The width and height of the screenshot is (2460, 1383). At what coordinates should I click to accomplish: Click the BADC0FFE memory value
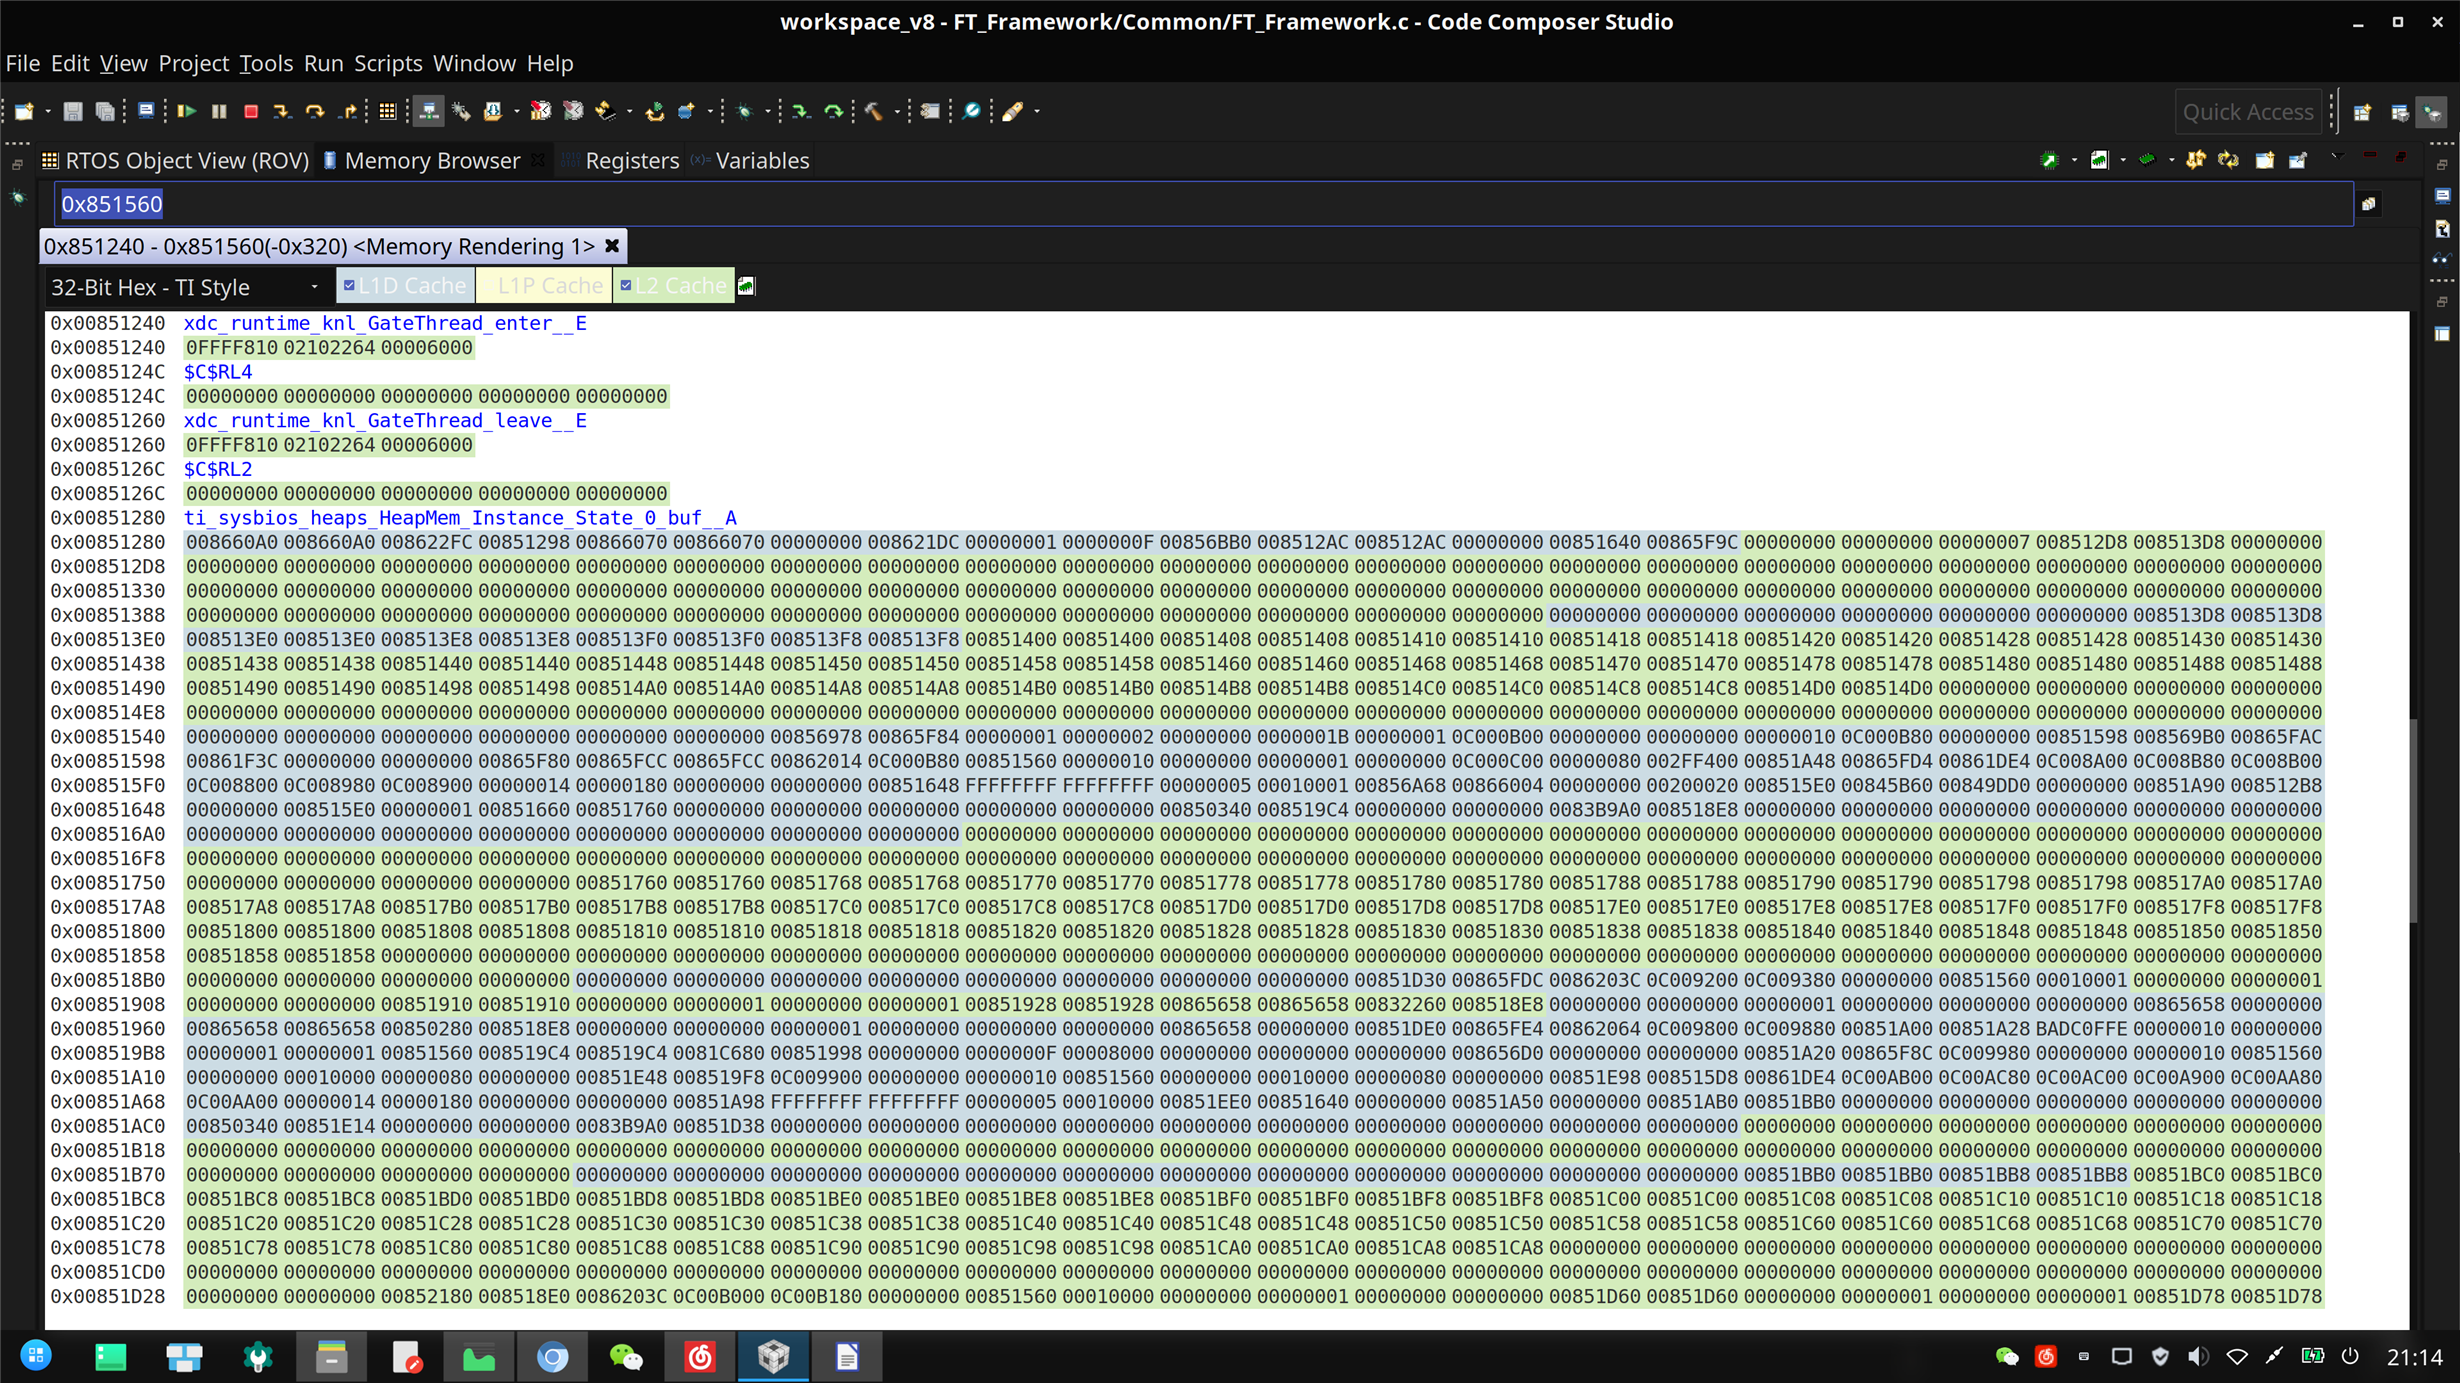click(x=2082, y=1029)
